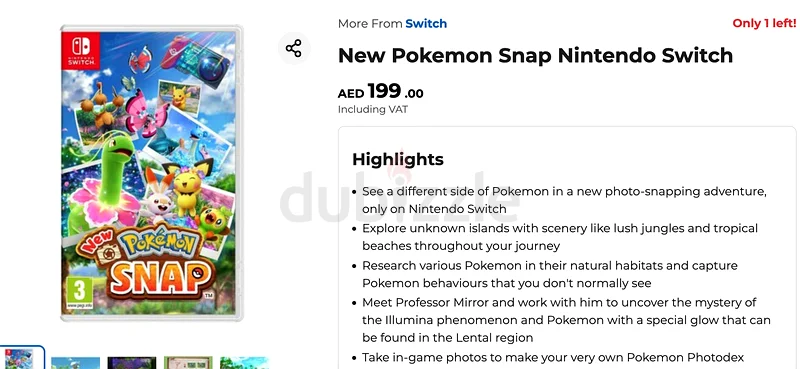Click the bullet about Pokemon Photodex photos
This screenshot has height=369, width=800.
tap(548, 357)
